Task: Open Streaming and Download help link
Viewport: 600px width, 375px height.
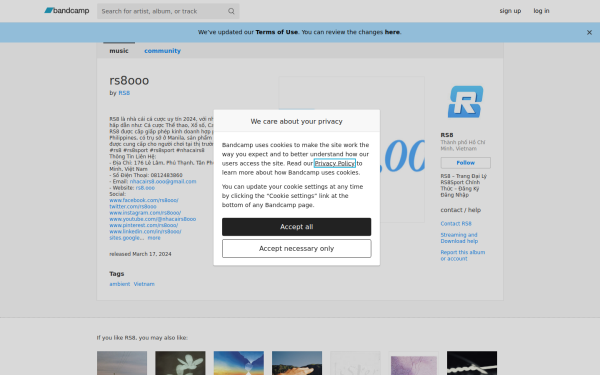Action: coord(459,238)
